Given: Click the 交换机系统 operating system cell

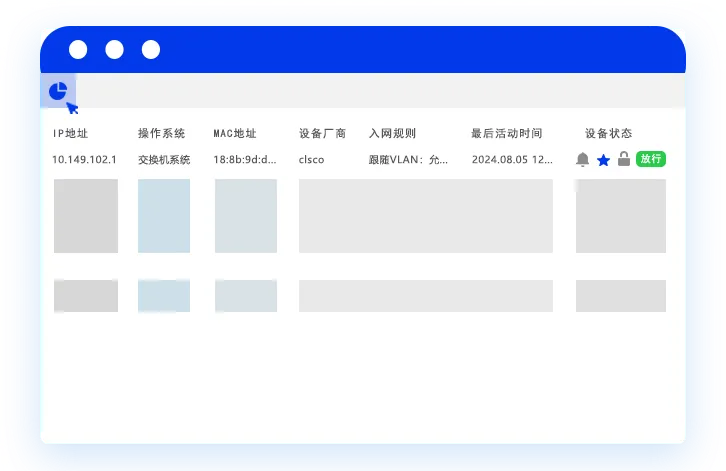Looking at the screenshot, I should pos(164,159).
